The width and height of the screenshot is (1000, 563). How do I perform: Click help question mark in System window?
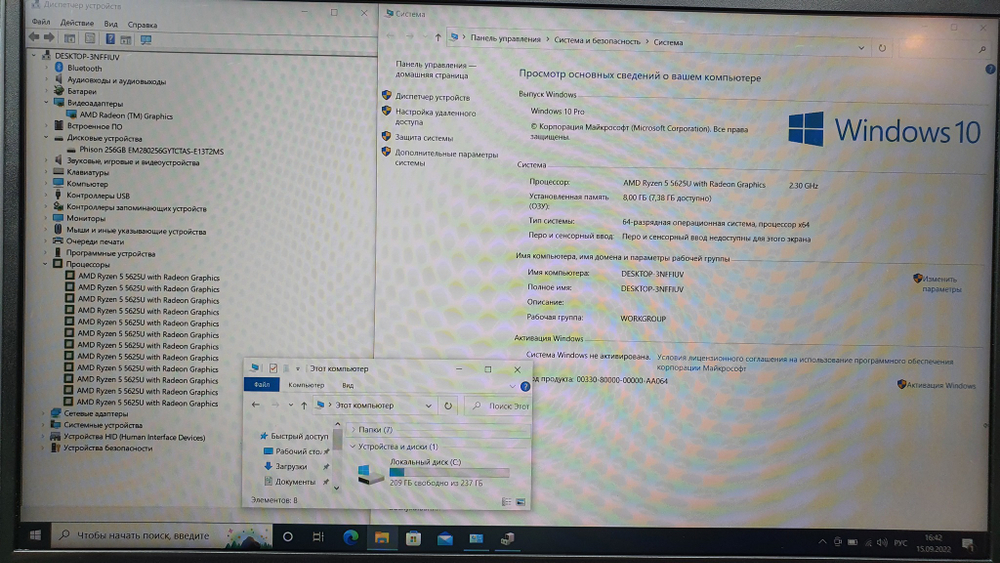coord(990,69)
